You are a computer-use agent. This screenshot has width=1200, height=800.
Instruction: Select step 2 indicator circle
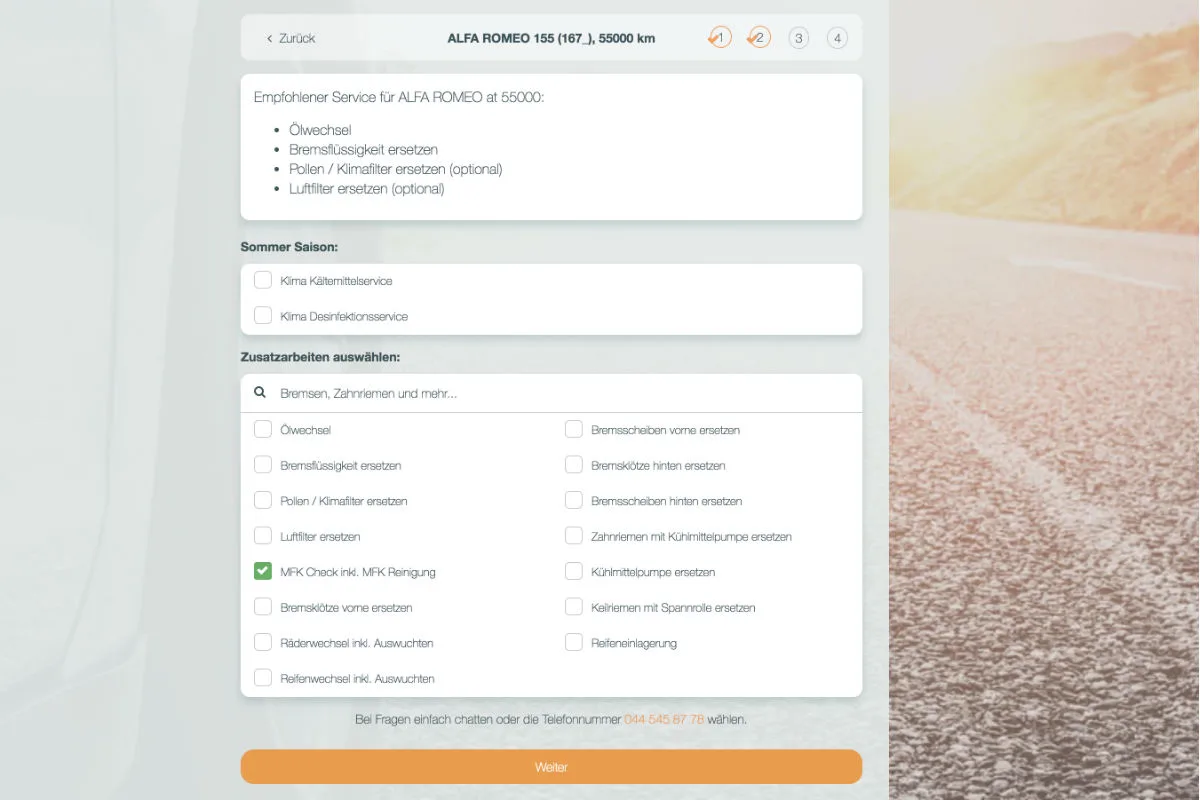[759, 38]
